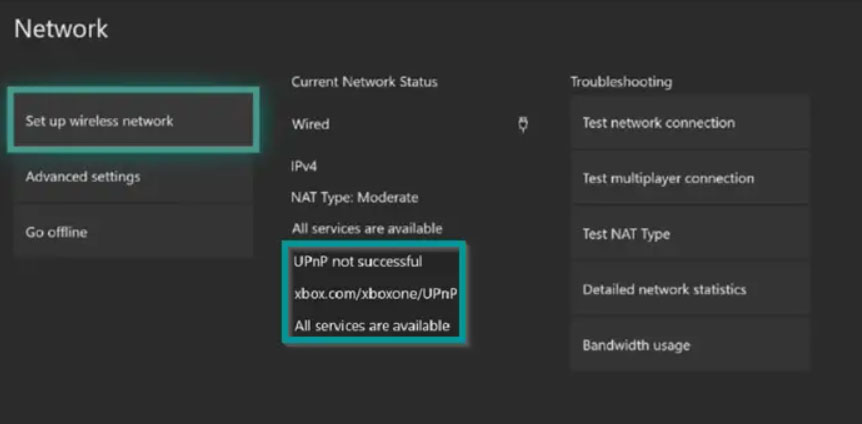Click UPnP not successful message
862x424 pixels.
pos(358,261)
